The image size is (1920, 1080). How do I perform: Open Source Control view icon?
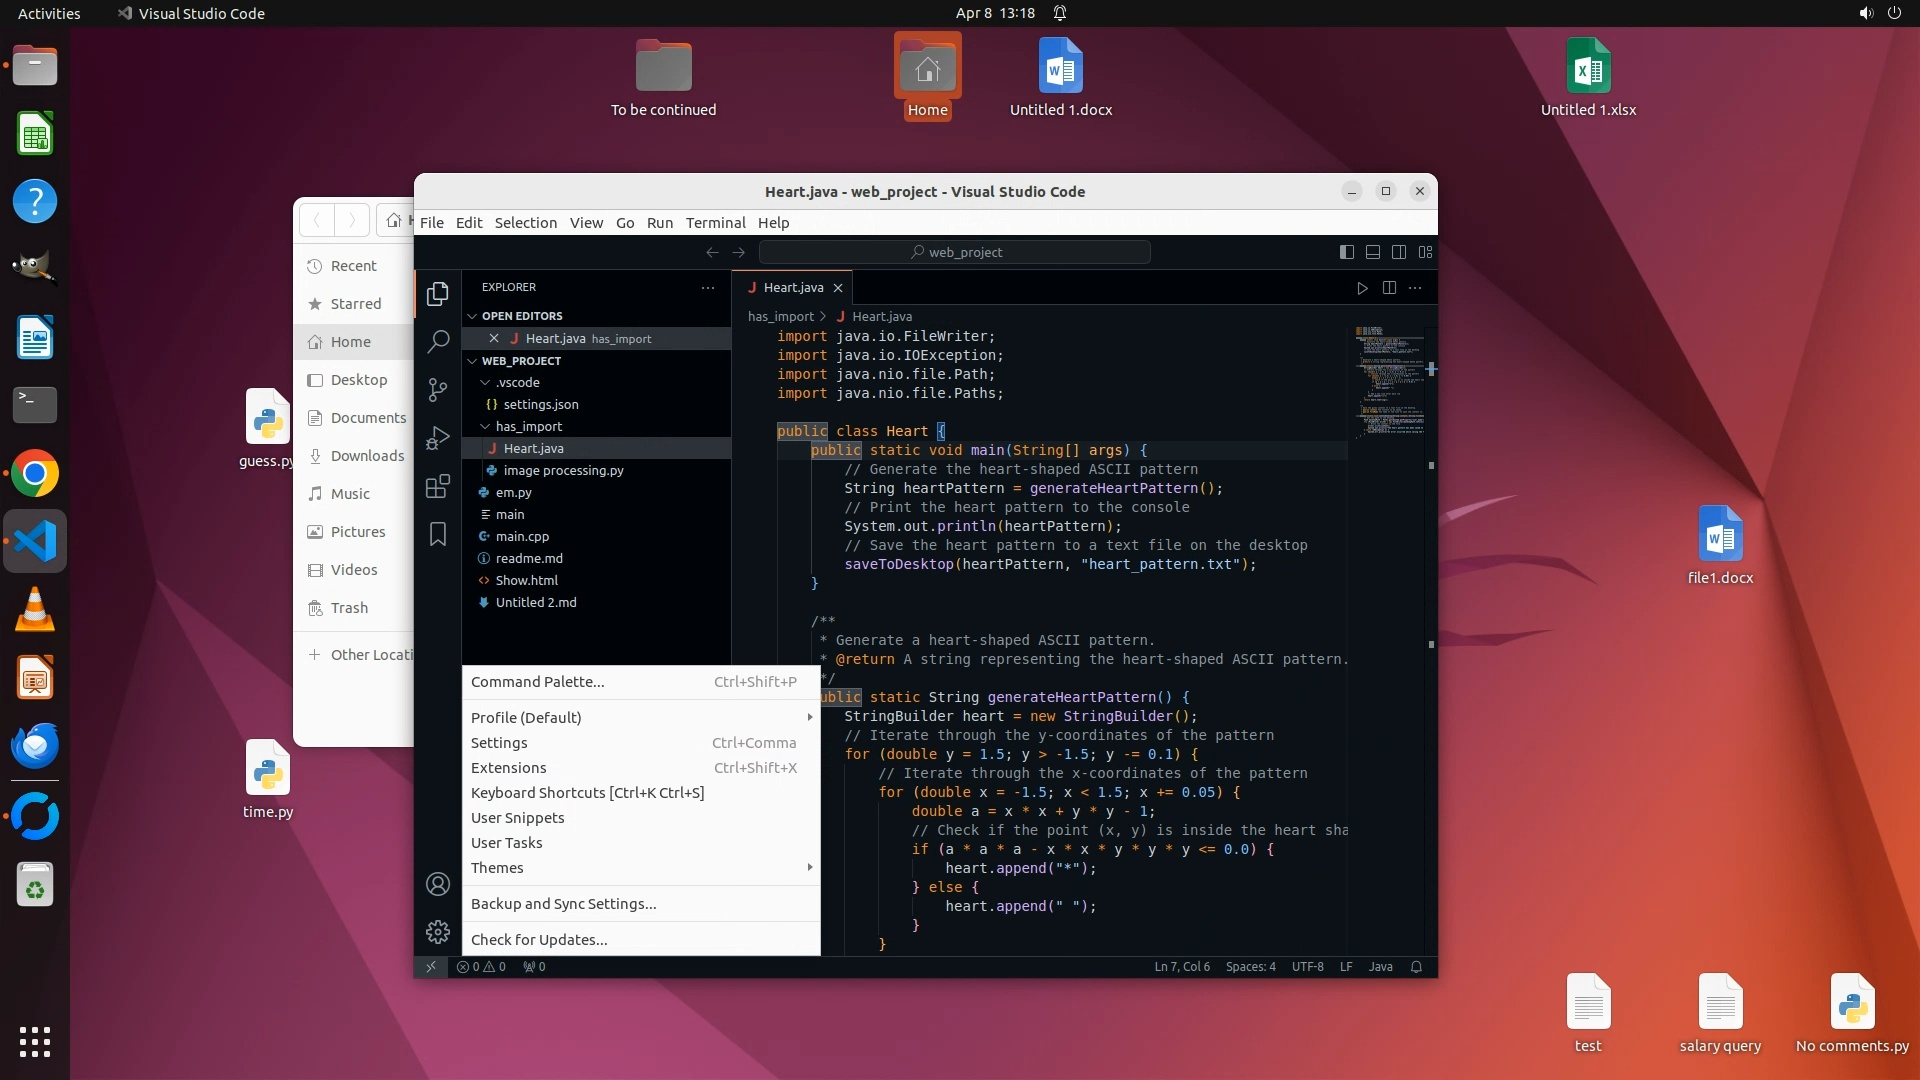point(438,390)
